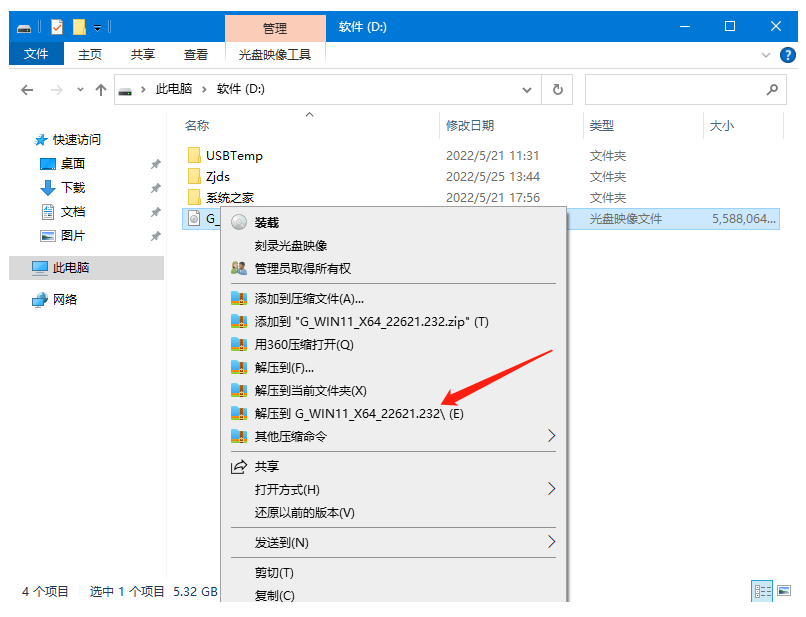Image resolution: width=806 pixels, height=617 pixels.
Task: Switch to the 主页 ribbon tab
Action: coord(89,54)
